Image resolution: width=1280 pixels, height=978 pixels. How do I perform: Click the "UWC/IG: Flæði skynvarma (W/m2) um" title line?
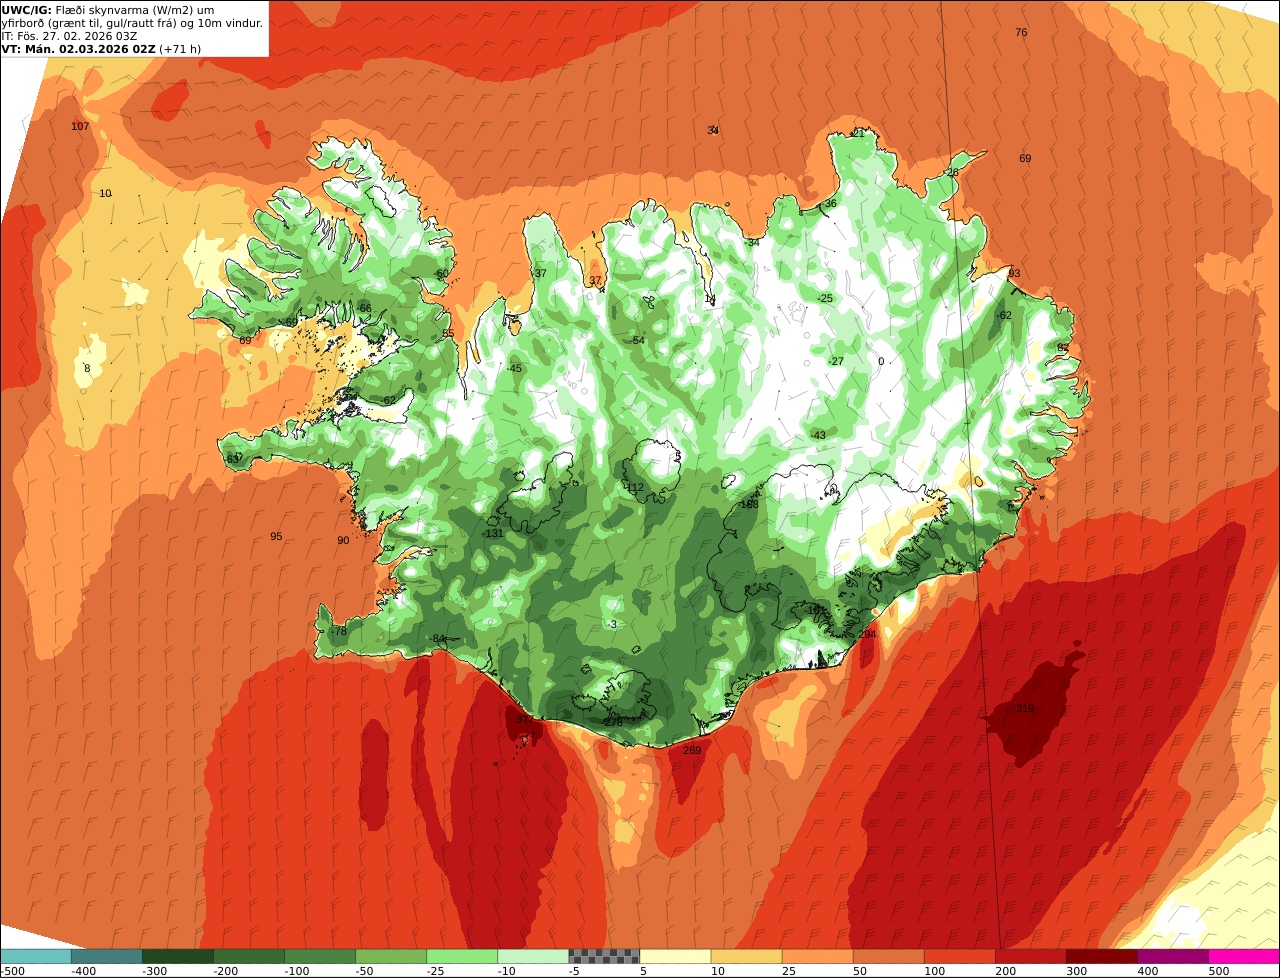(108, 9)
